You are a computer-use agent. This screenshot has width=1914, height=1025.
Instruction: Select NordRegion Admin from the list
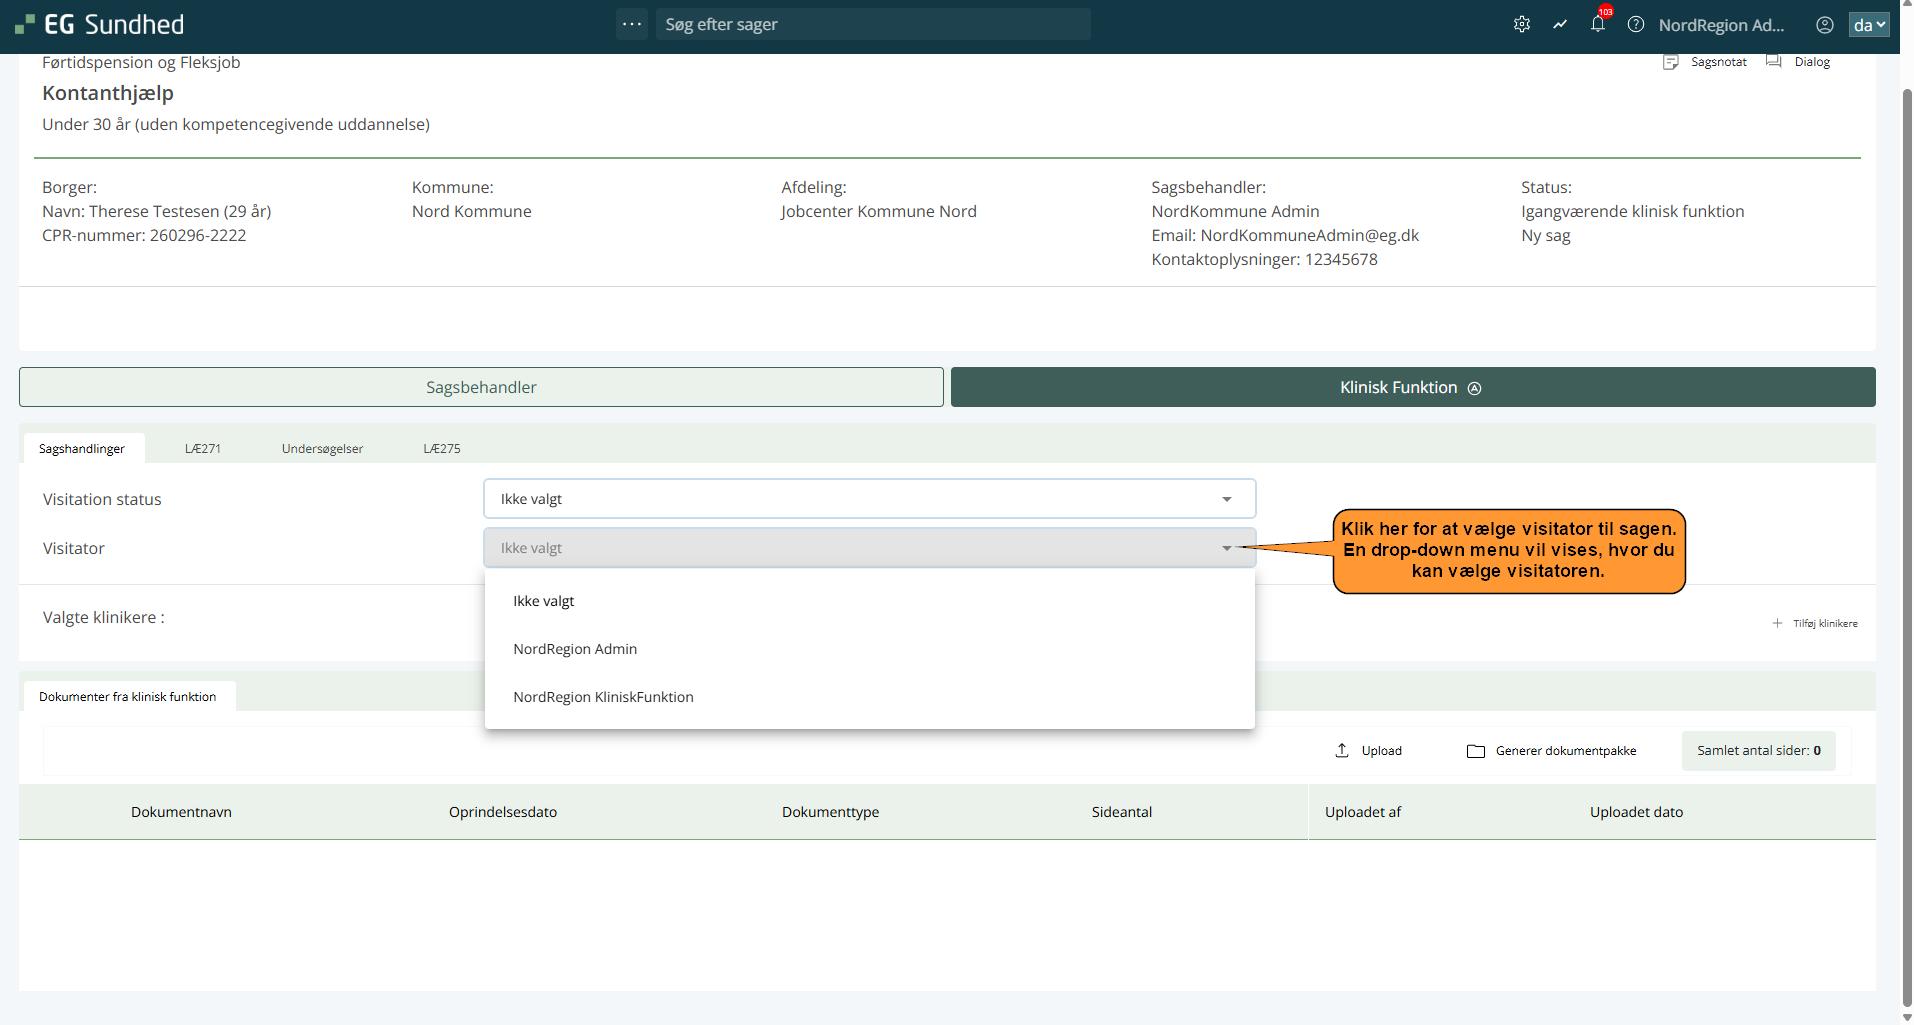pyautogui.click(x=575, y=649)
